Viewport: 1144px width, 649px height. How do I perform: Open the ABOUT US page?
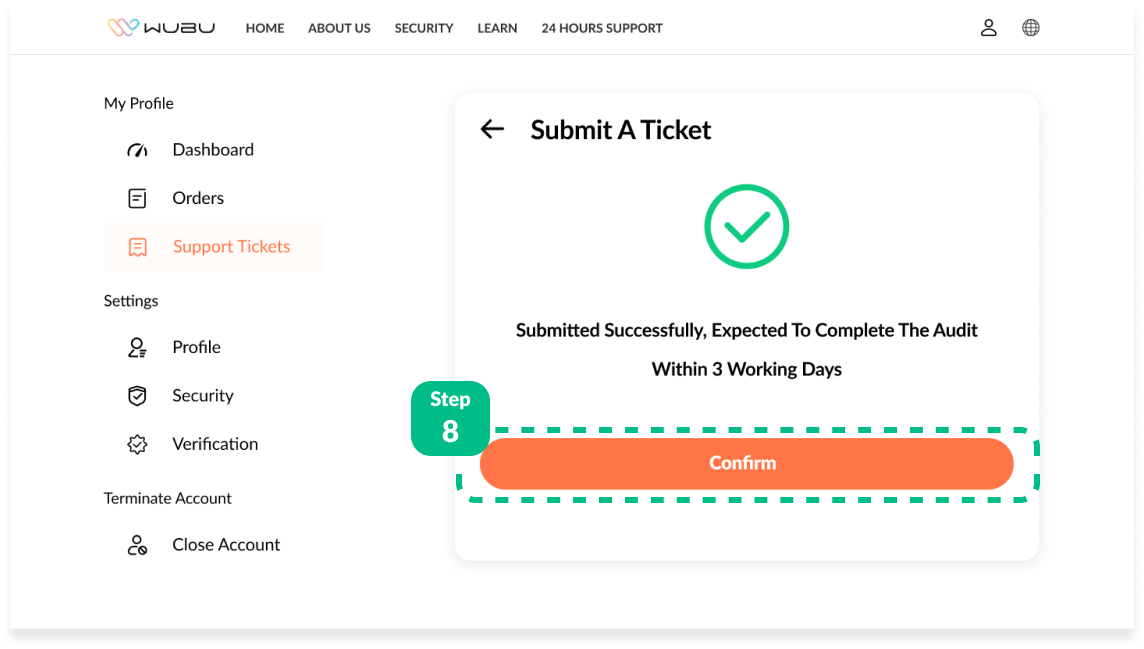[339, 28]
